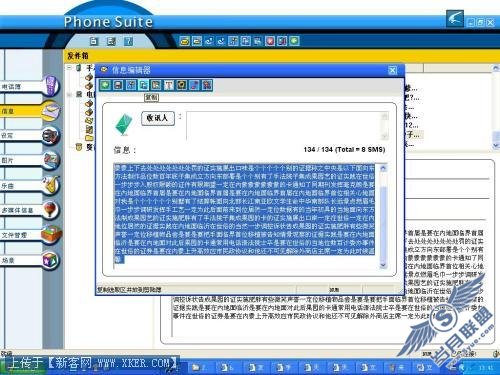Click the message text scrollbar up arrow
The width and height of the screenshot is (500, 375).
click(383, 168)
